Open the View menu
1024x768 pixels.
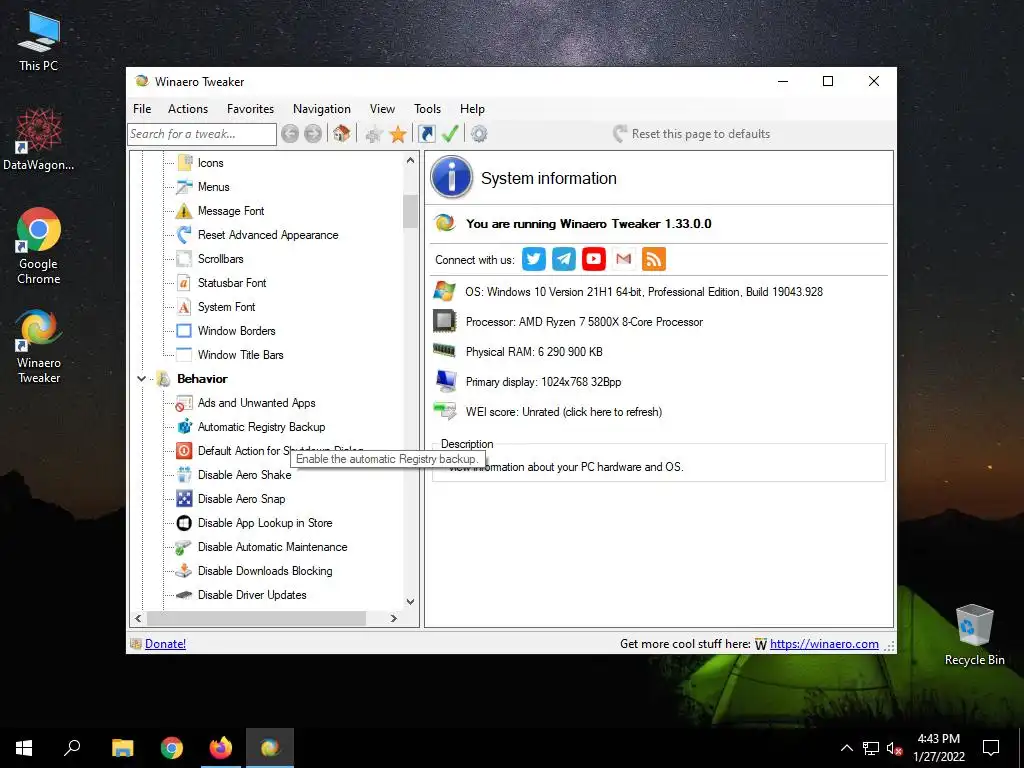click(x=382, y=109)
